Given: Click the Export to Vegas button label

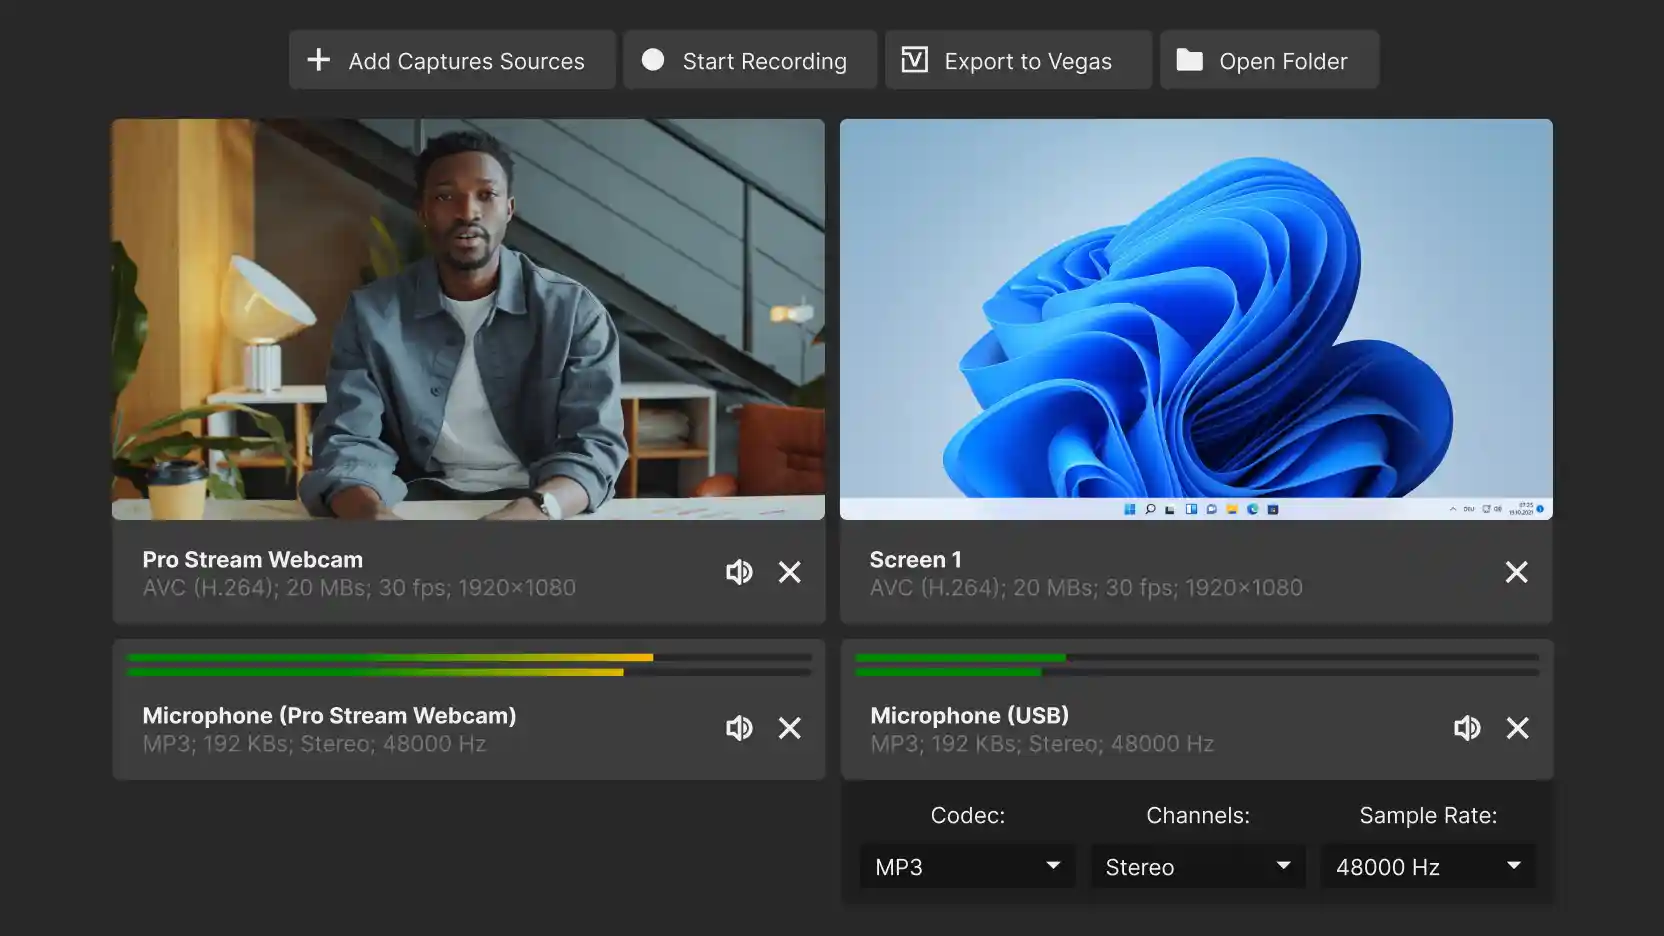Looking at the screenshot, I should 1028,61.
